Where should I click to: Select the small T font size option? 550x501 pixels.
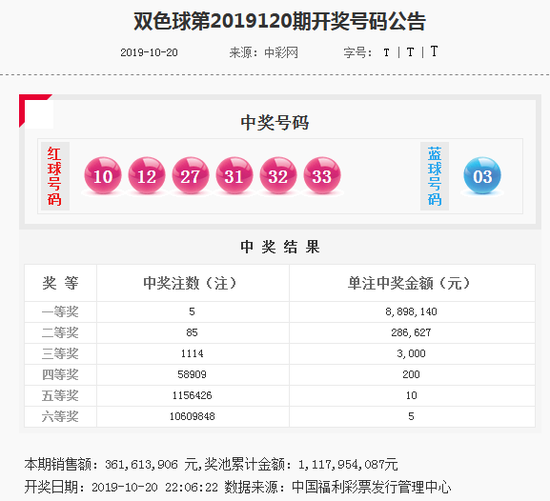pos(386,53)
